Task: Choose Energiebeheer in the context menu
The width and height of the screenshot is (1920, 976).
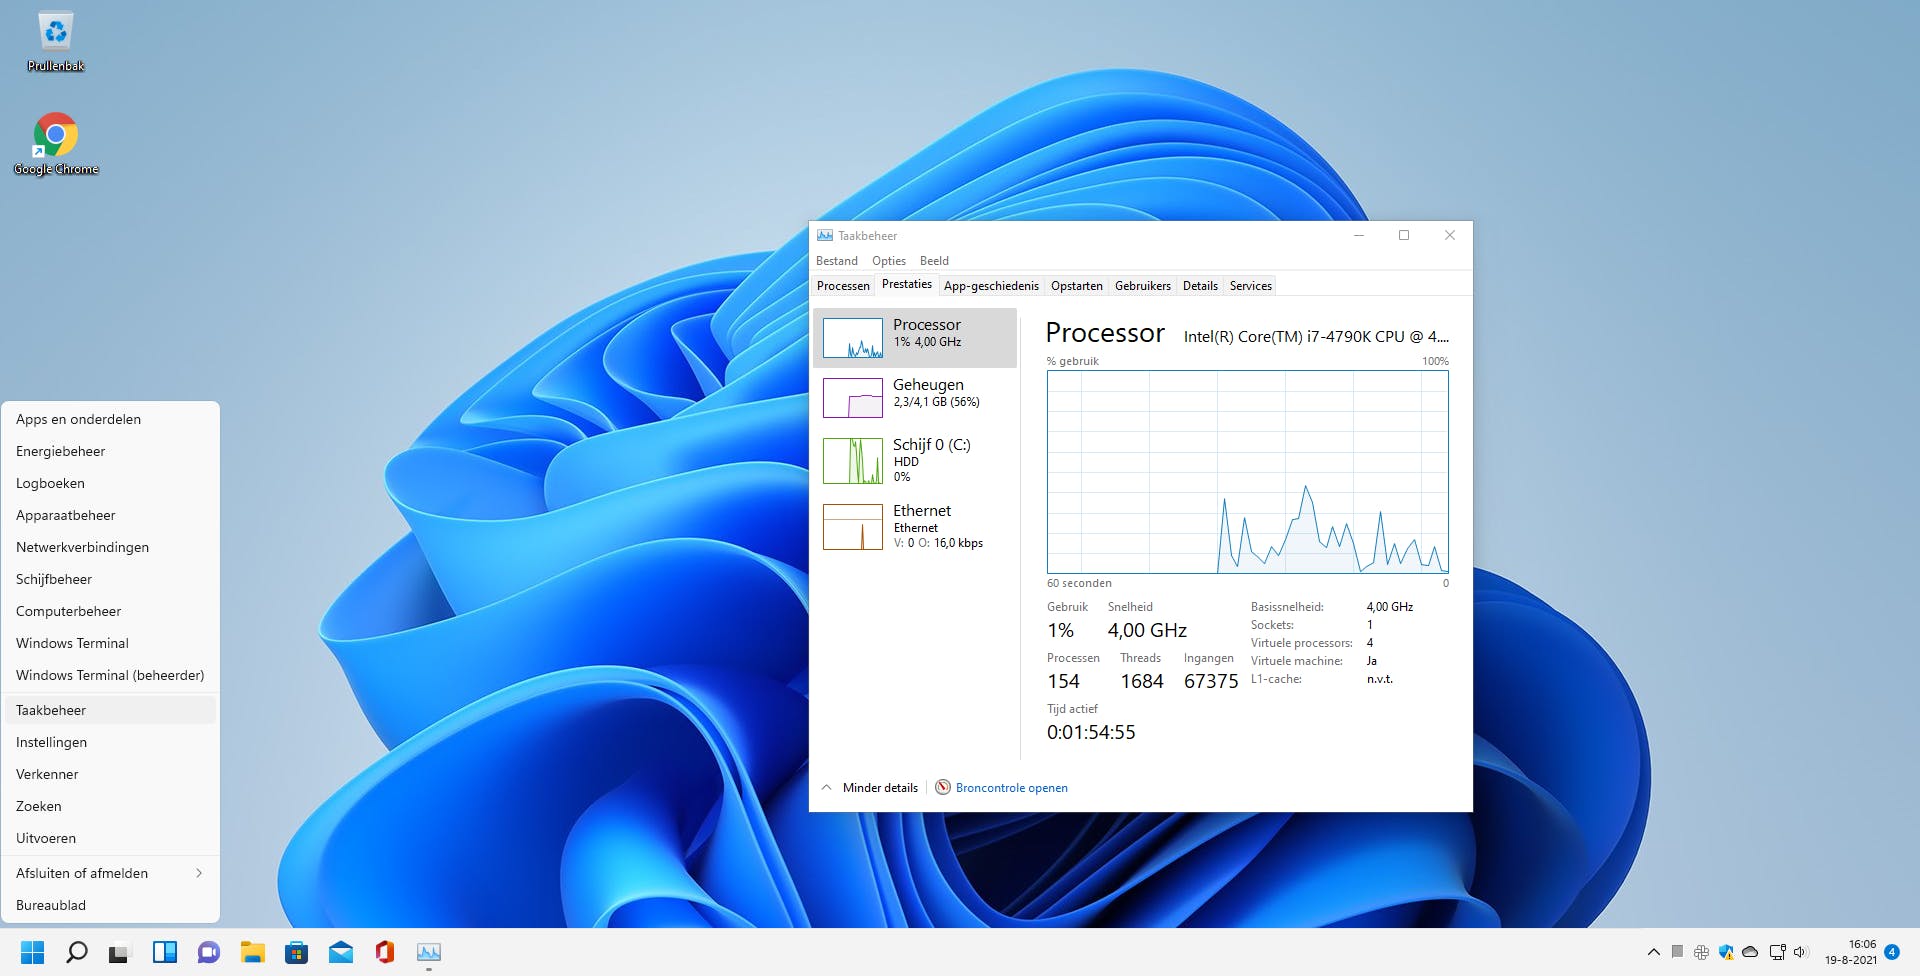Action: (110, 452)
